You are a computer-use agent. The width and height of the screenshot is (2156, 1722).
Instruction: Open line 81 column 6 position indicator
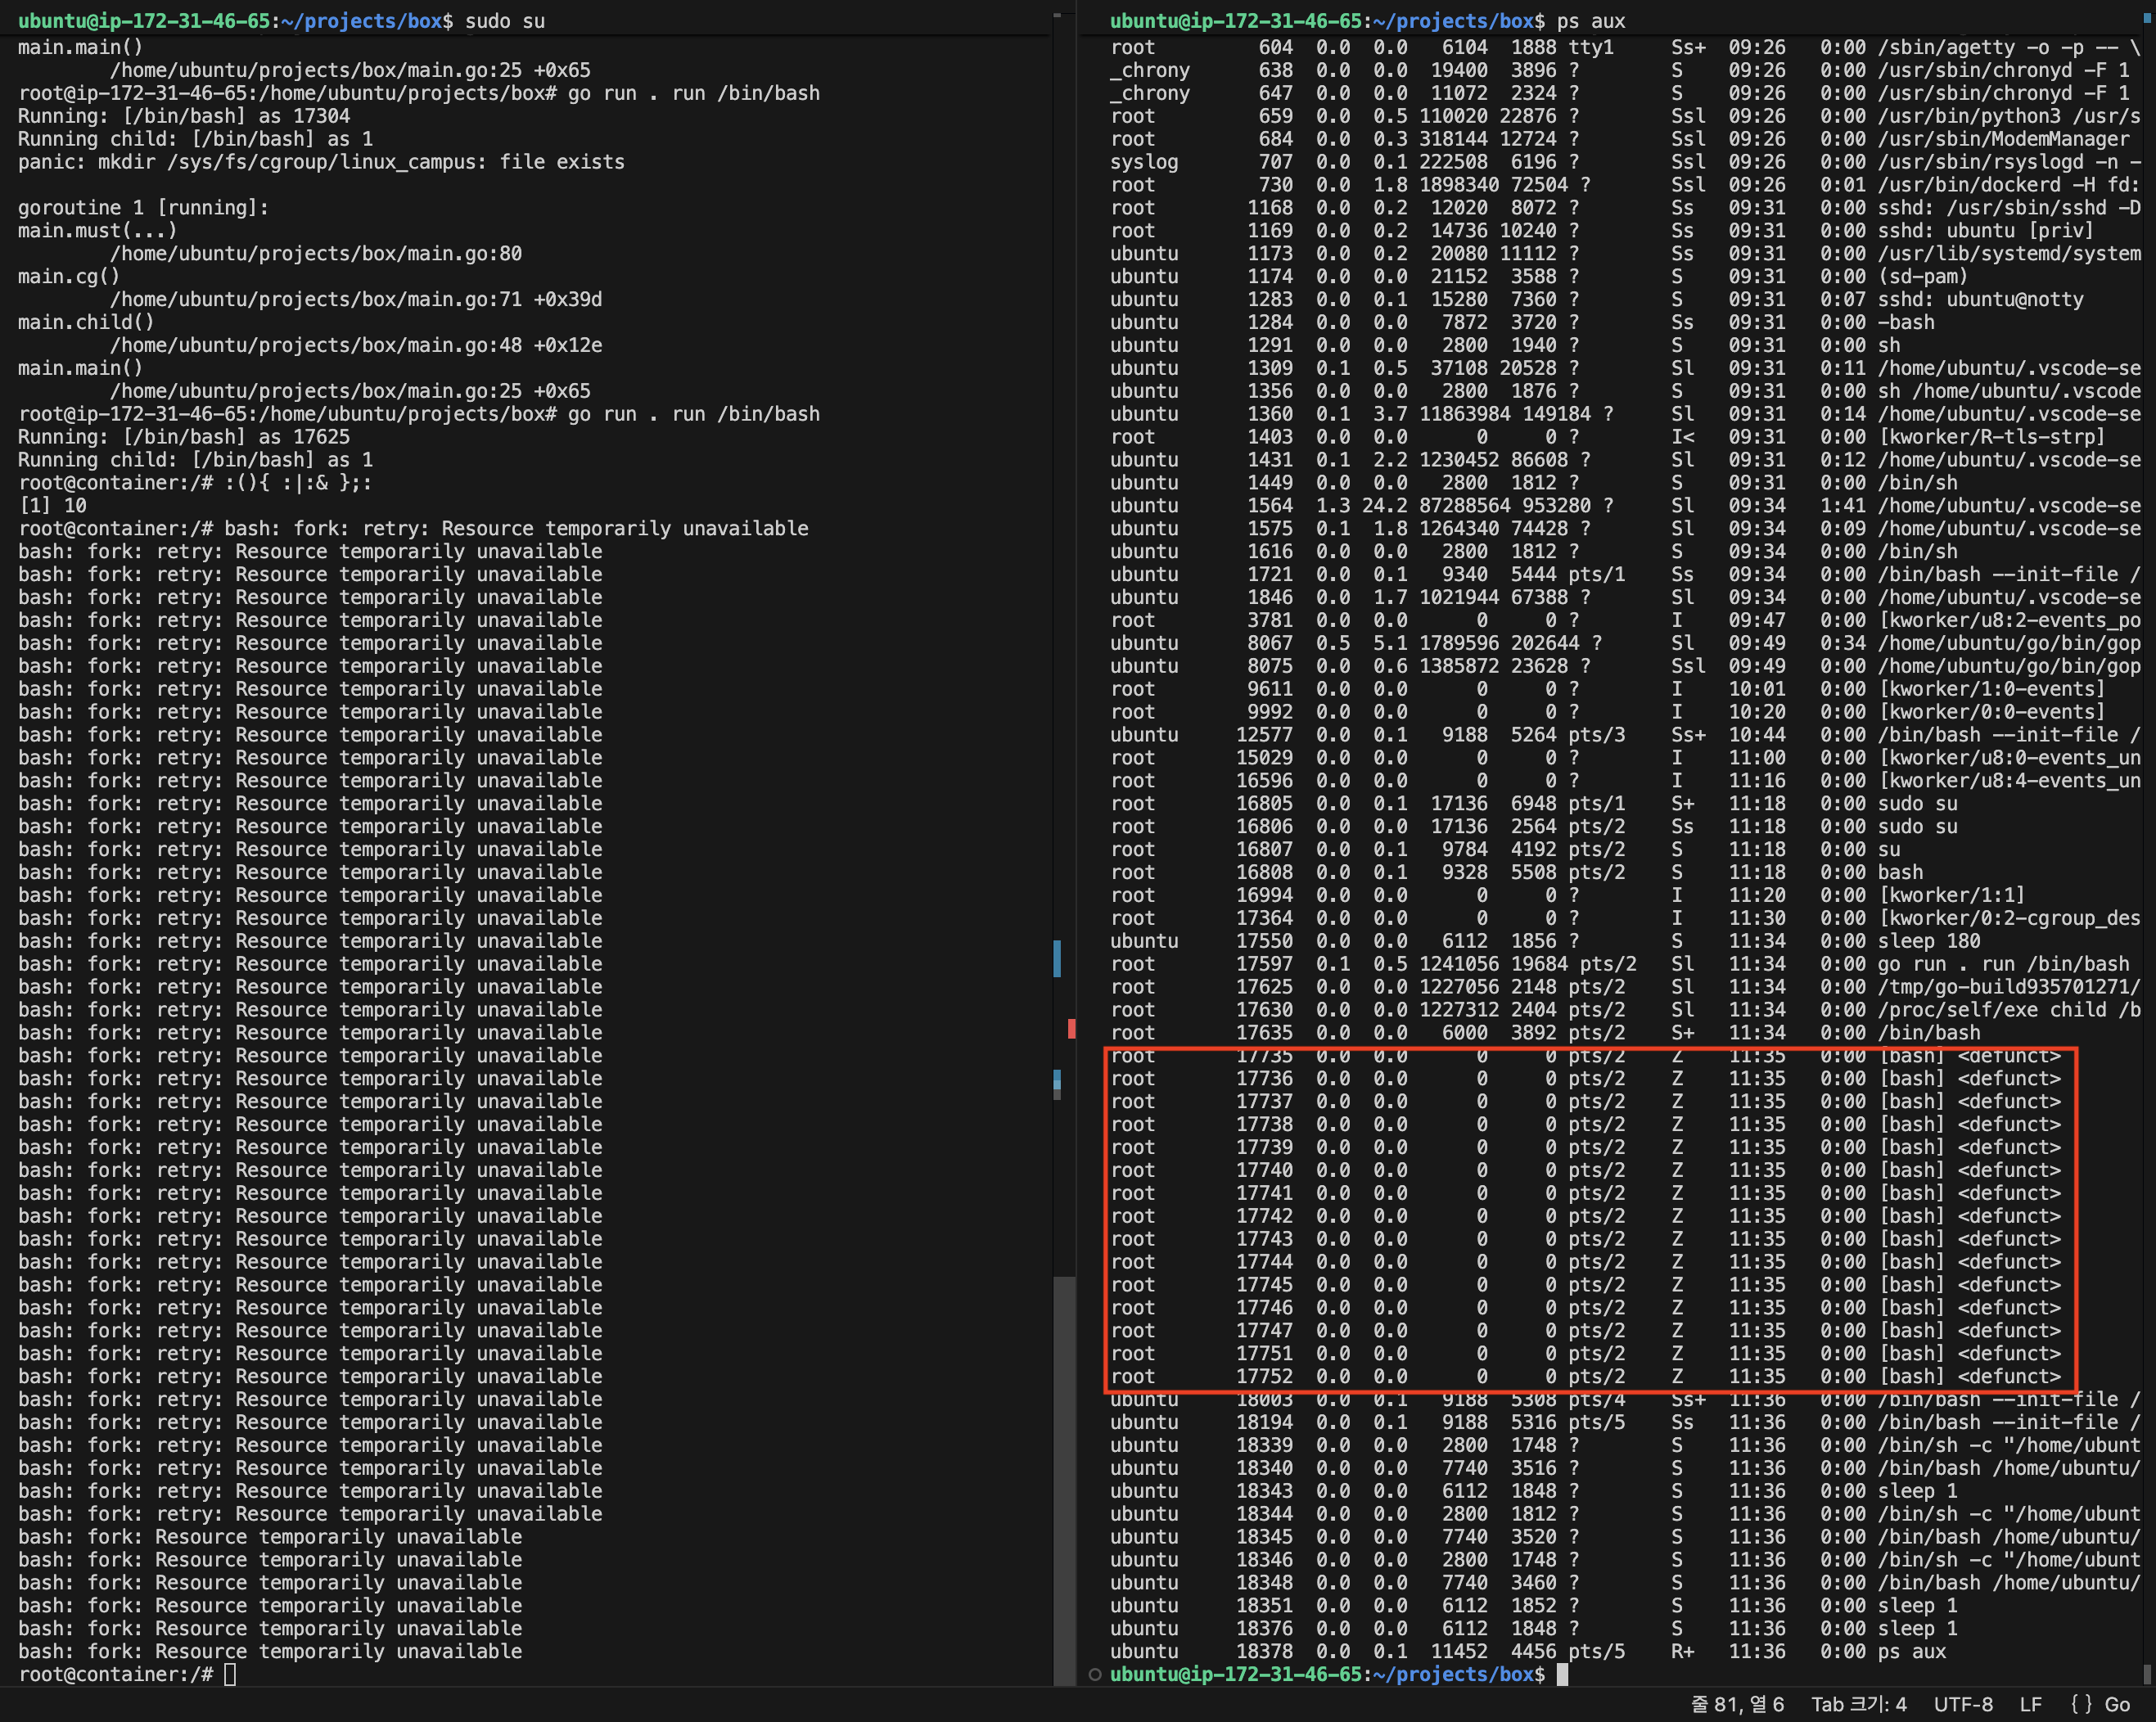click(x=1737, y=1705)
